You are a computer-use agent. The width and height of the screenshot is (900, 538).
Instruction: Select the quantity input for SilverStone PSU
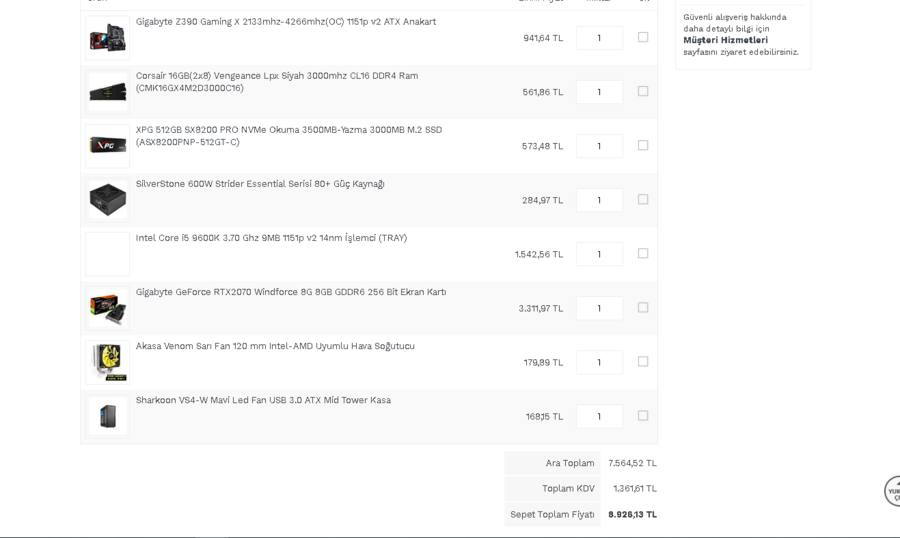(599, 200)
